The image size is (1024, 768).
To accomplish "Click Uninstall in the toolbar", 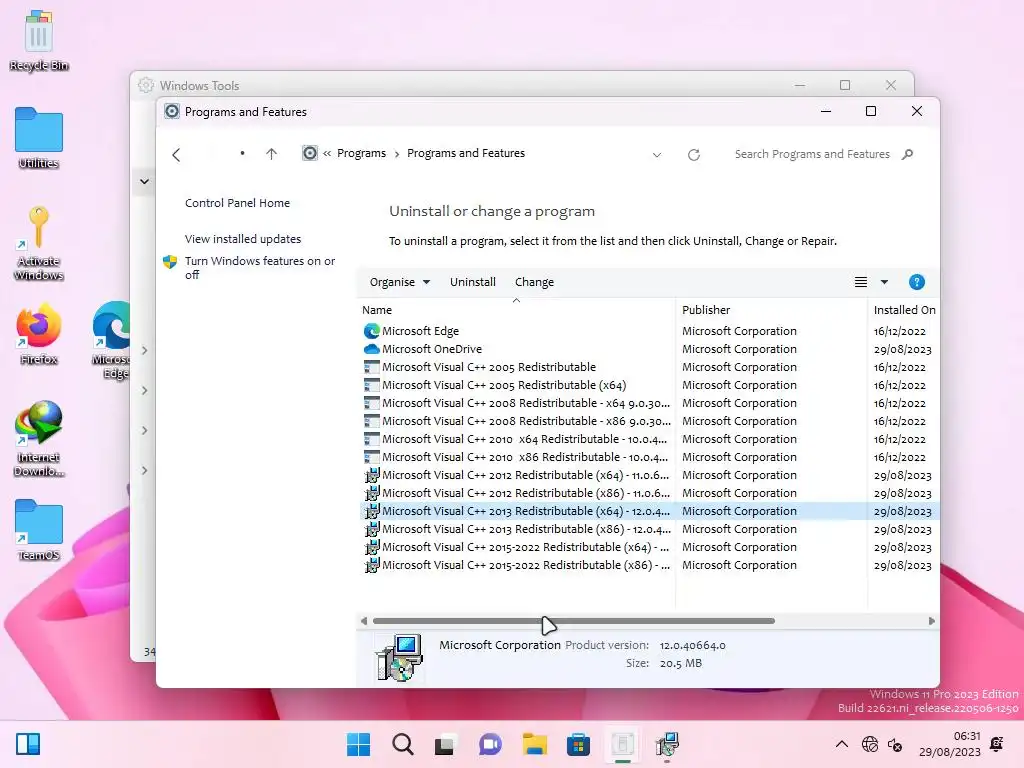I will click(473, 282).
